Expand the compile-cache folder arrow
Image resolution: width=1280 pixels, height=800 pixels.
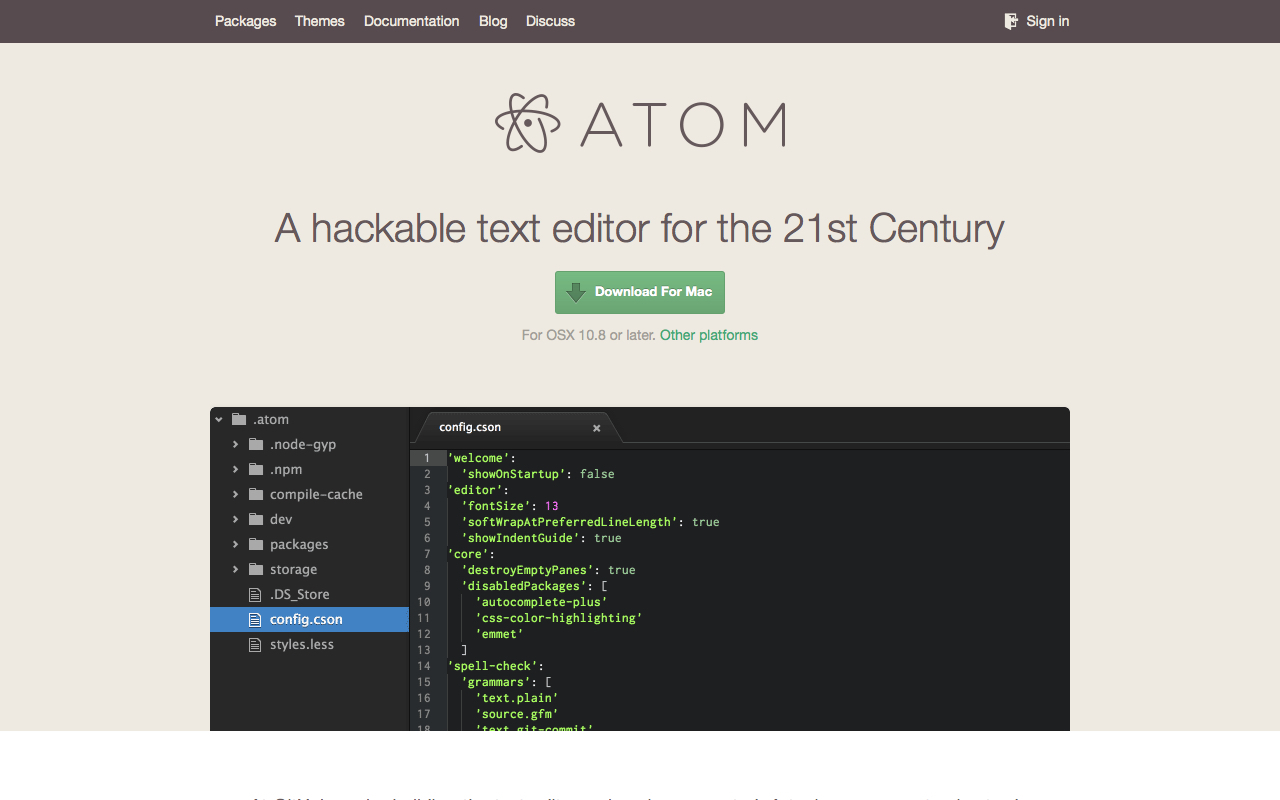[236, 494]
